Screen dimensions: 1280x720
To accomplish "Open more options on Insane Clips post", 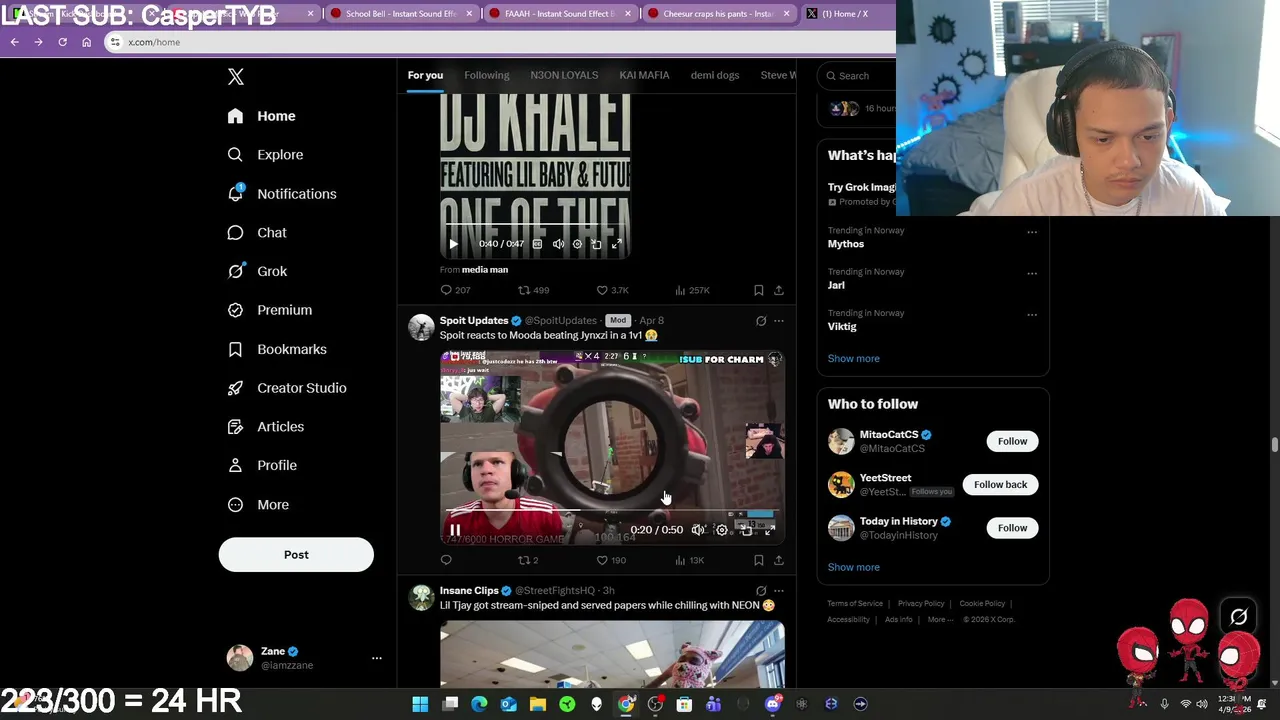I will click(779, 591).
